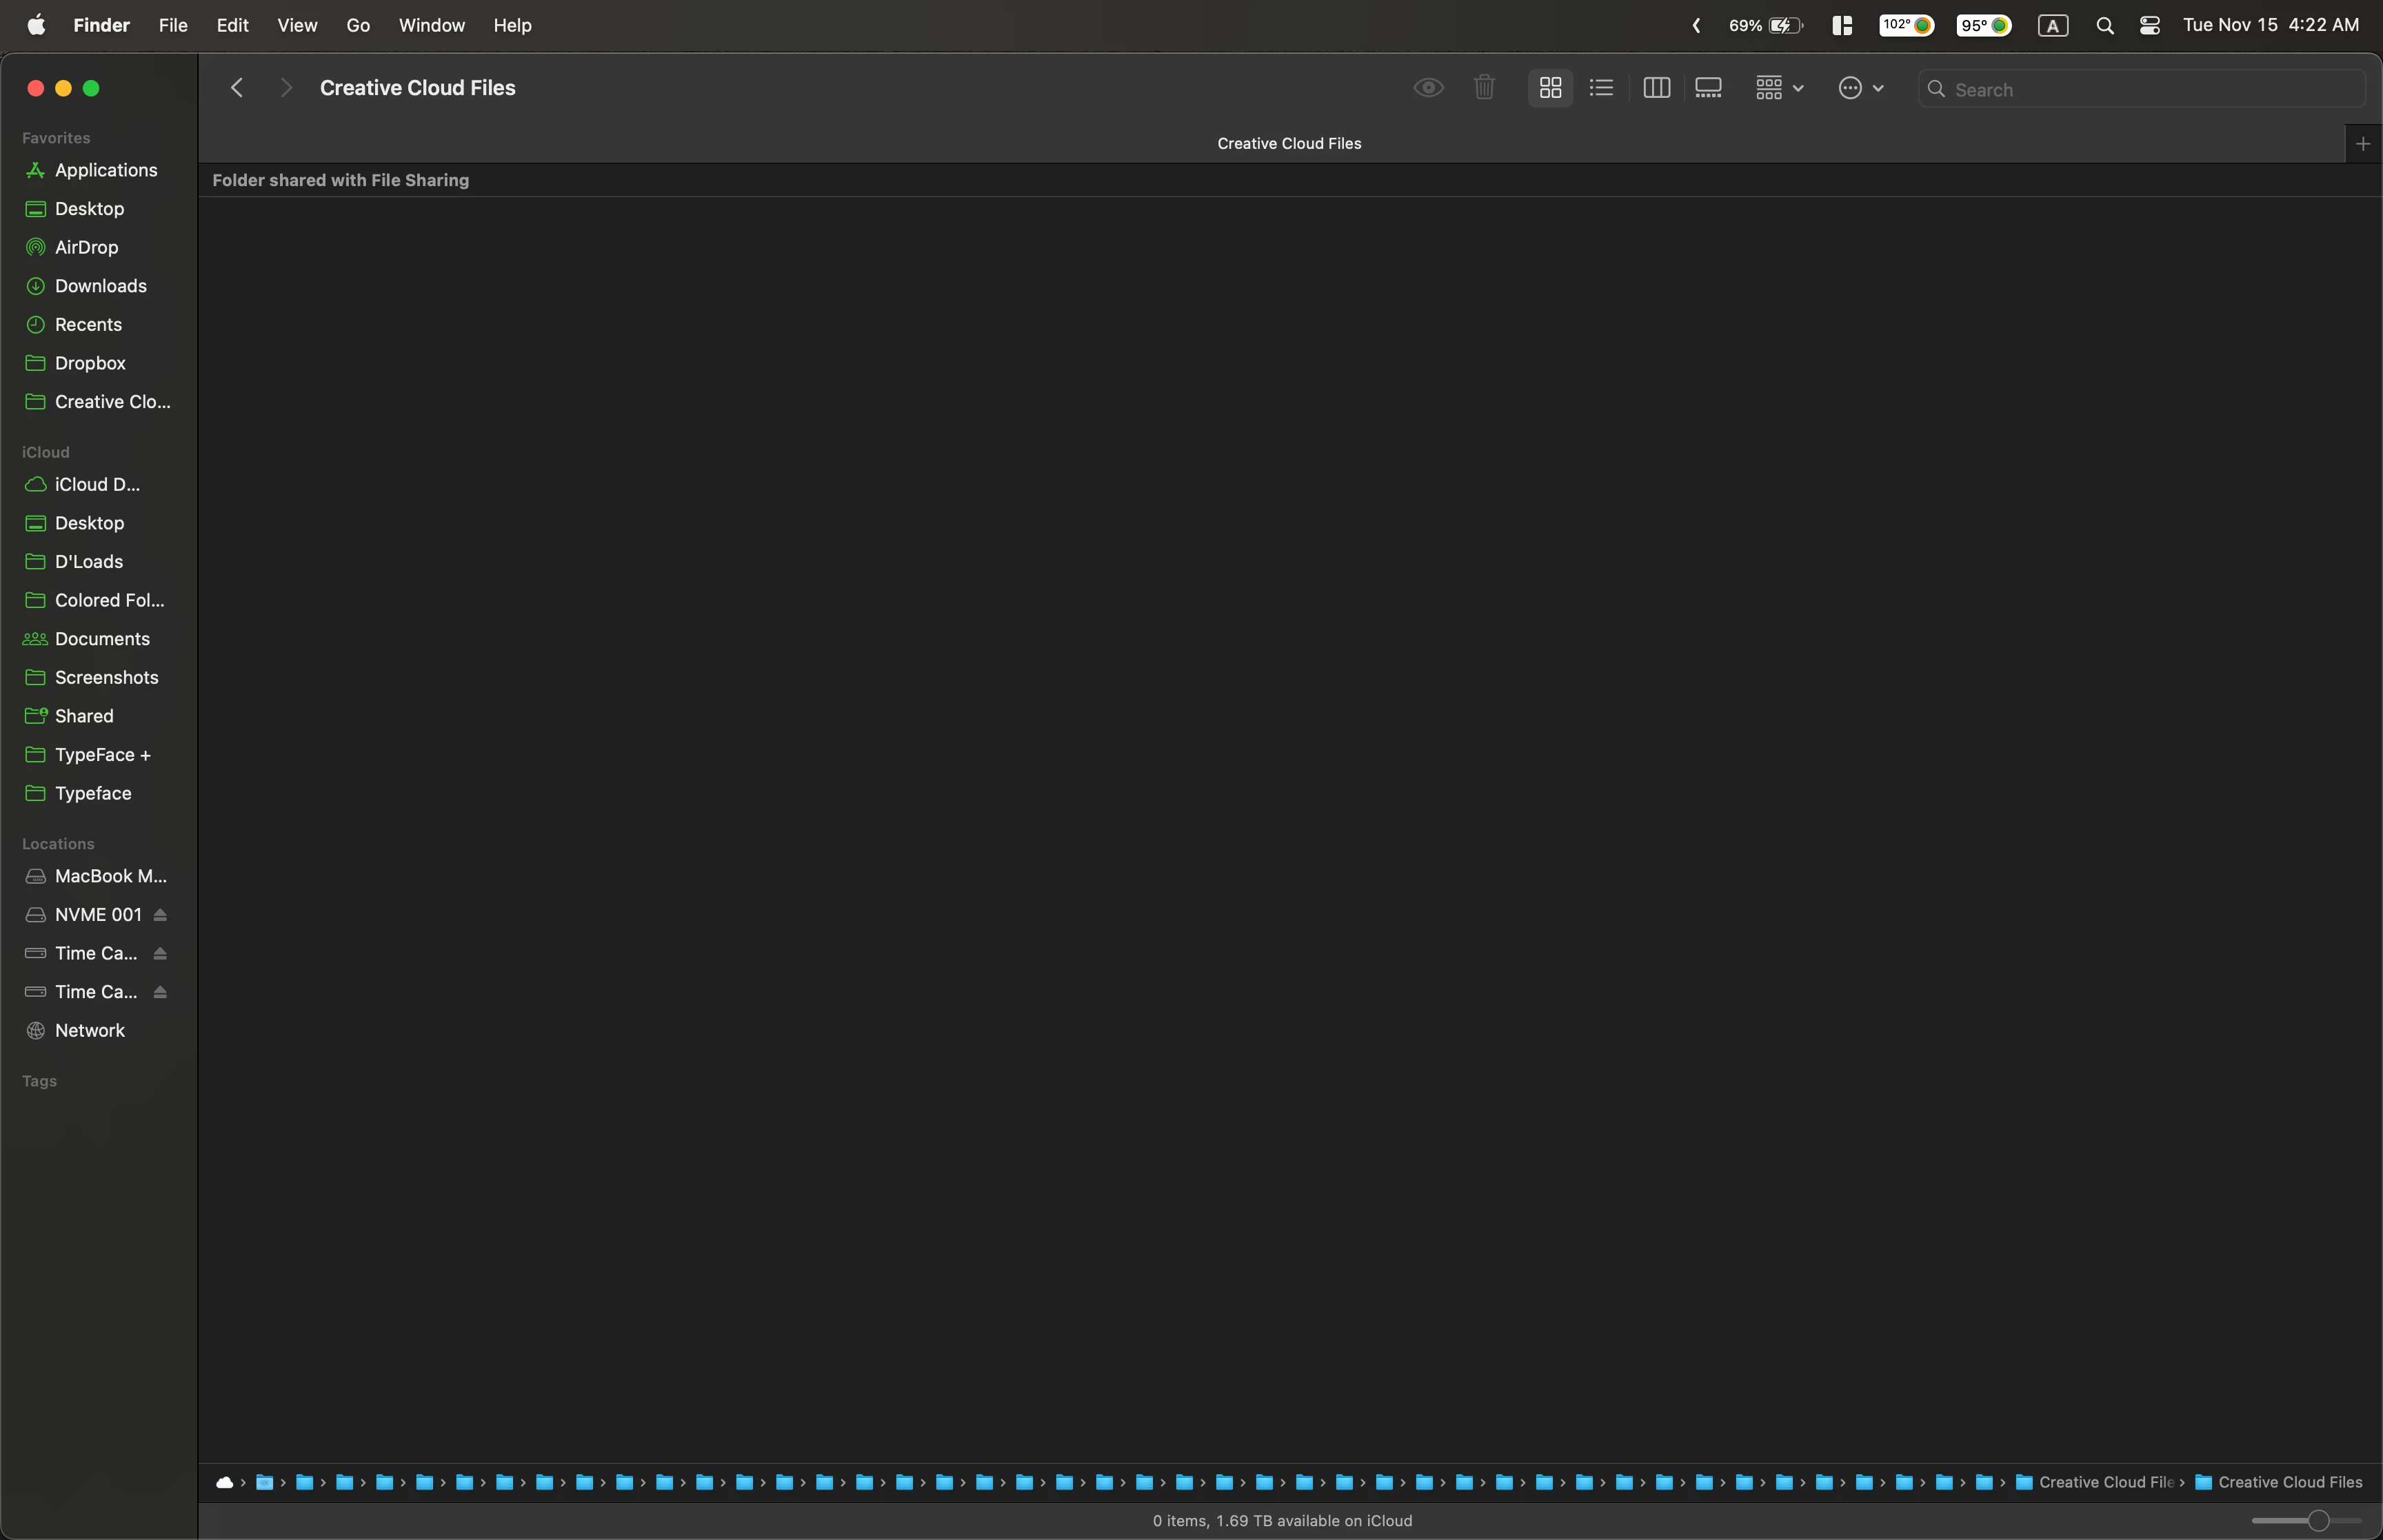This screenshot has width=2383, height=1540.
Task: Open Spotlight search in menu bar
Action: [2104, 26]
